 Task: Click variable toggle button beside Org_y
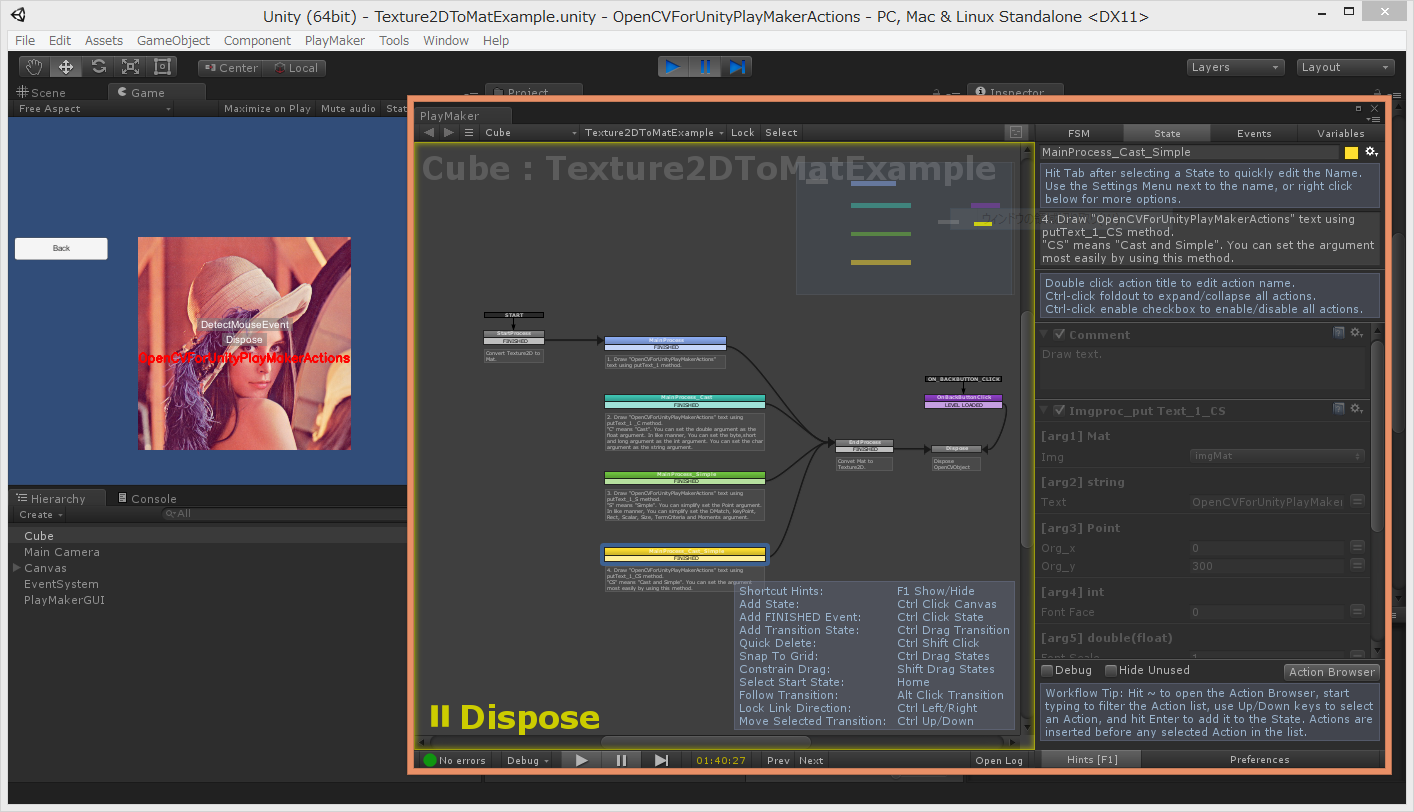1357,565
